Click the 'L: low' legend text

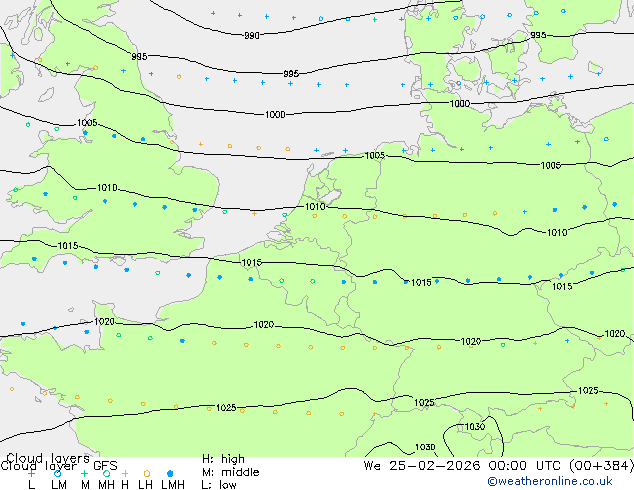pyautogui.click(x=219, y=484)
